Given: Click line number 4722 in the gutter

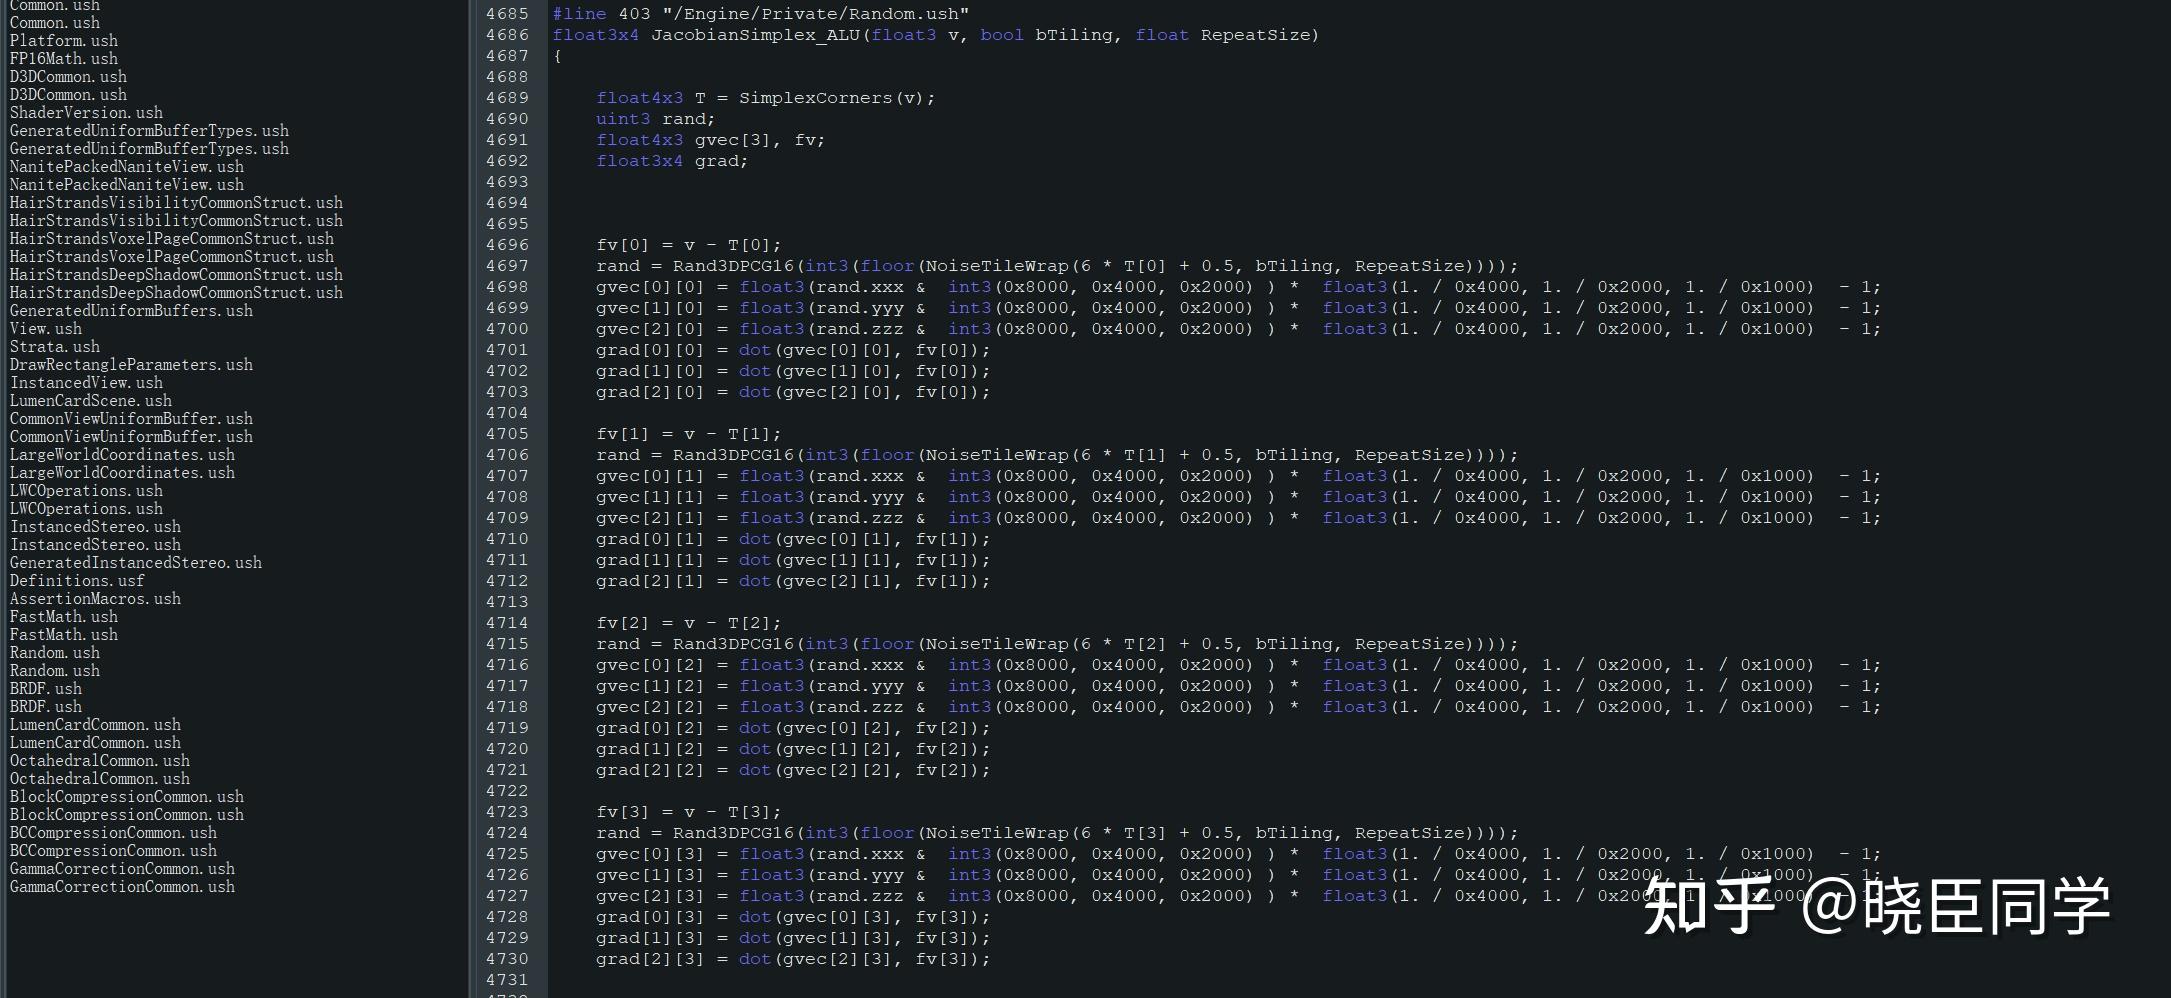Looking at the screenshot, I should click(x=507, y=791).
